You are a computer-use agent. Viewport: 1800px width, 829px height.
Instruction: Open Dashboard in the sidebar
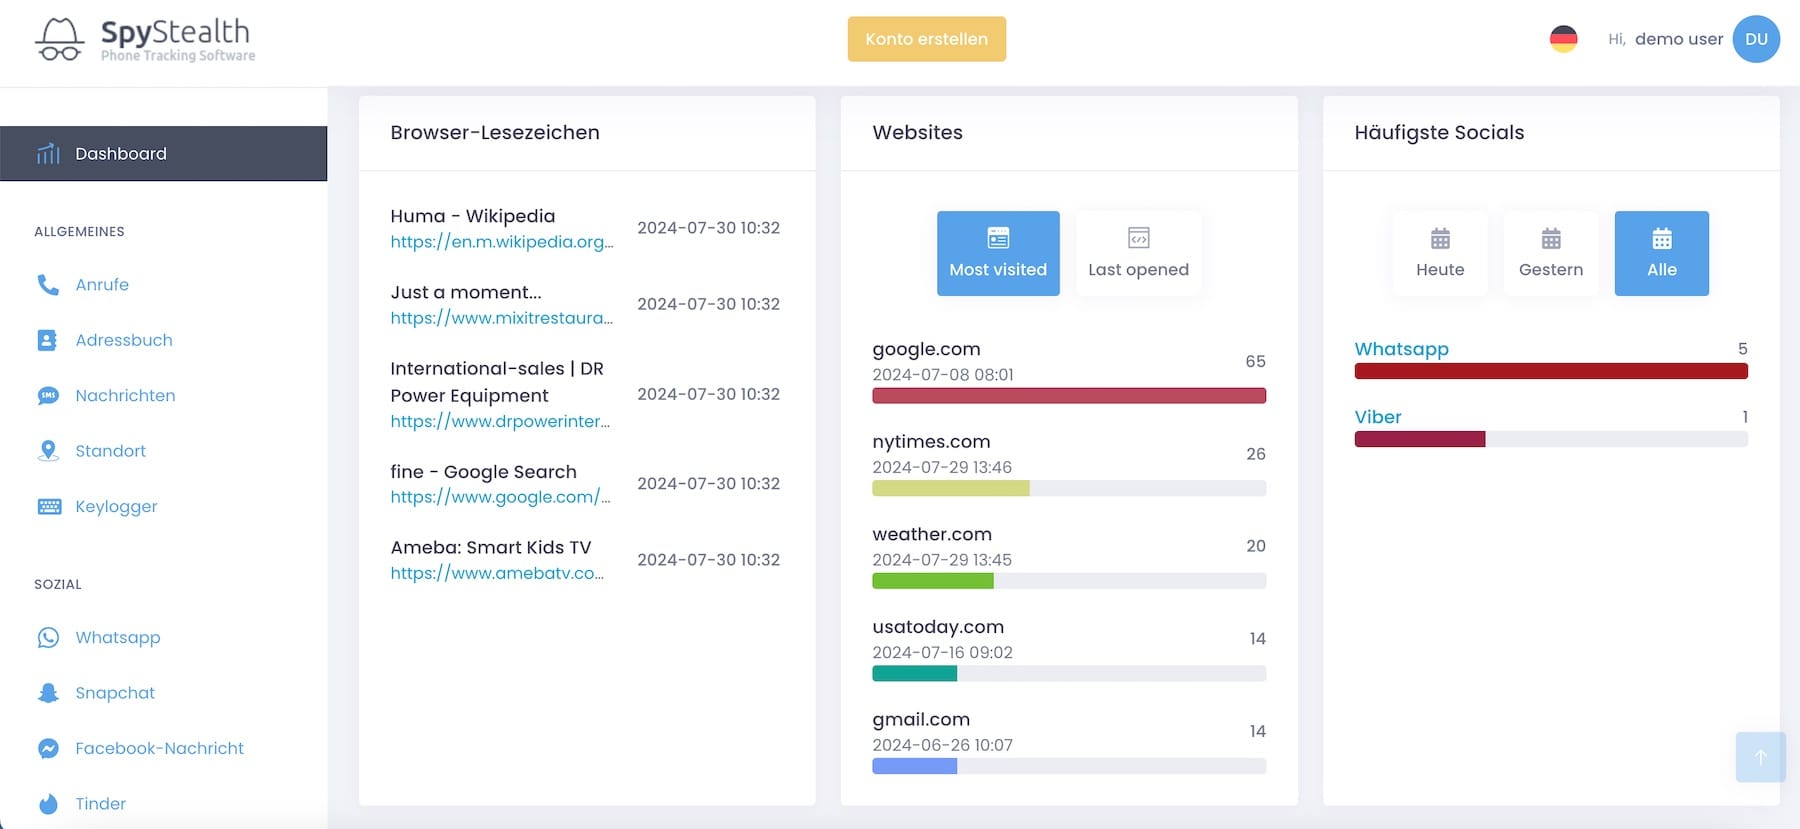163,153
